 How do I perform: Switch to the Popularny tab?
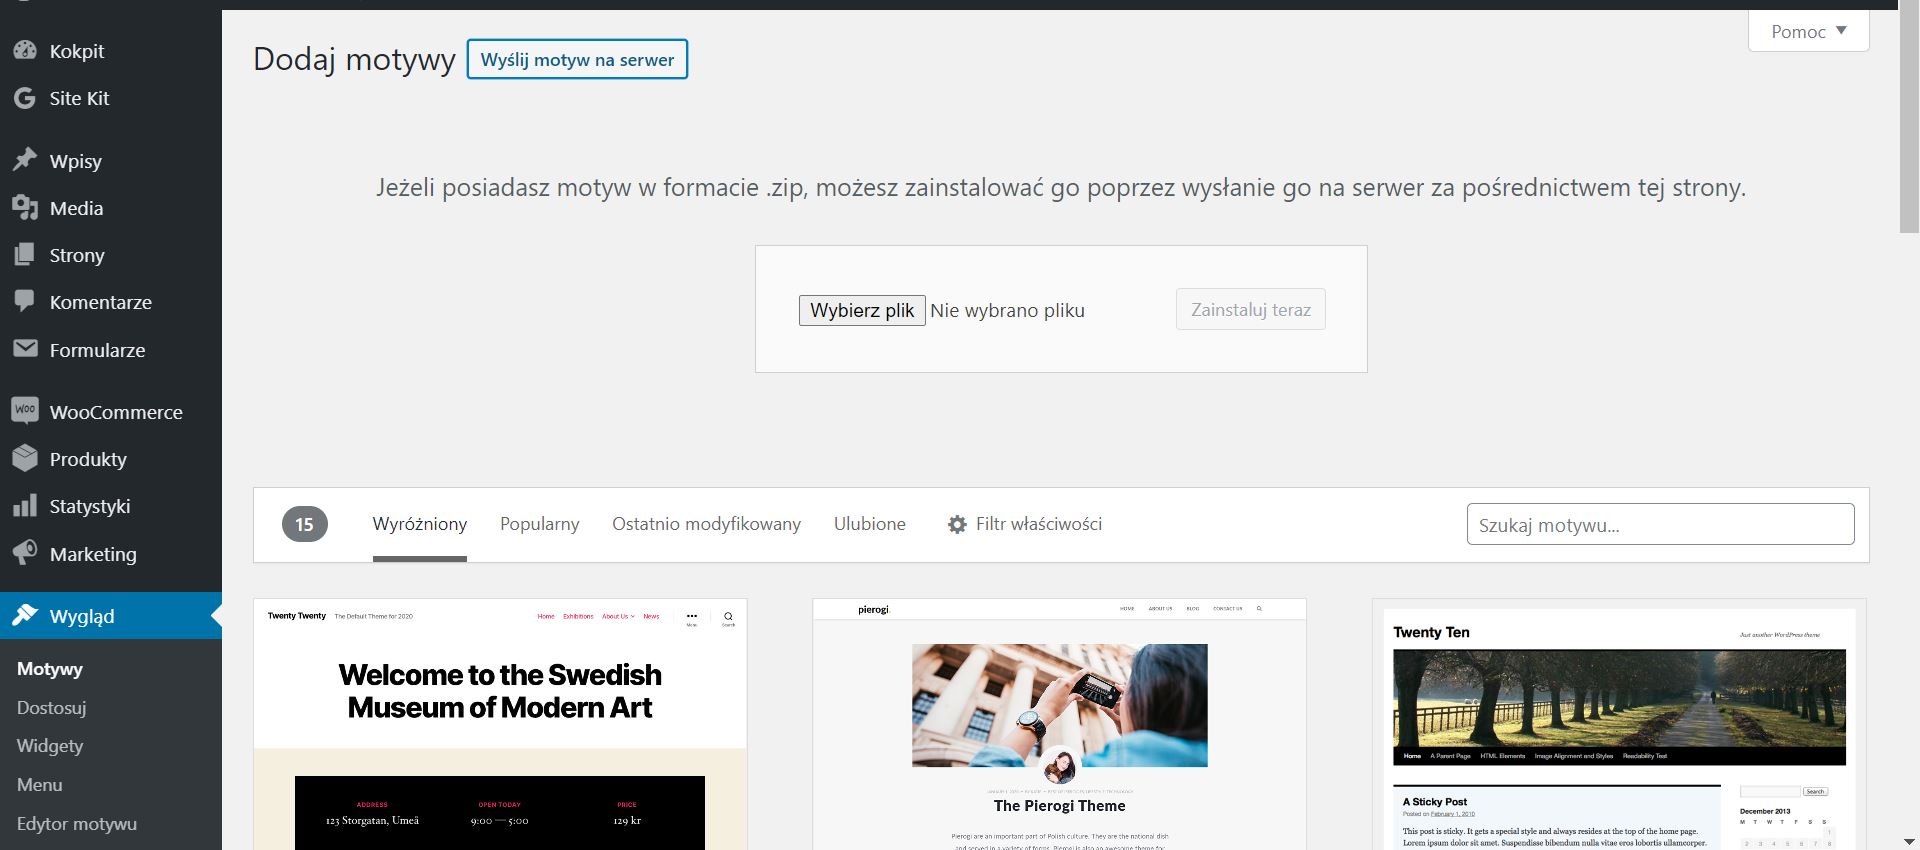(x=539, y=524)
